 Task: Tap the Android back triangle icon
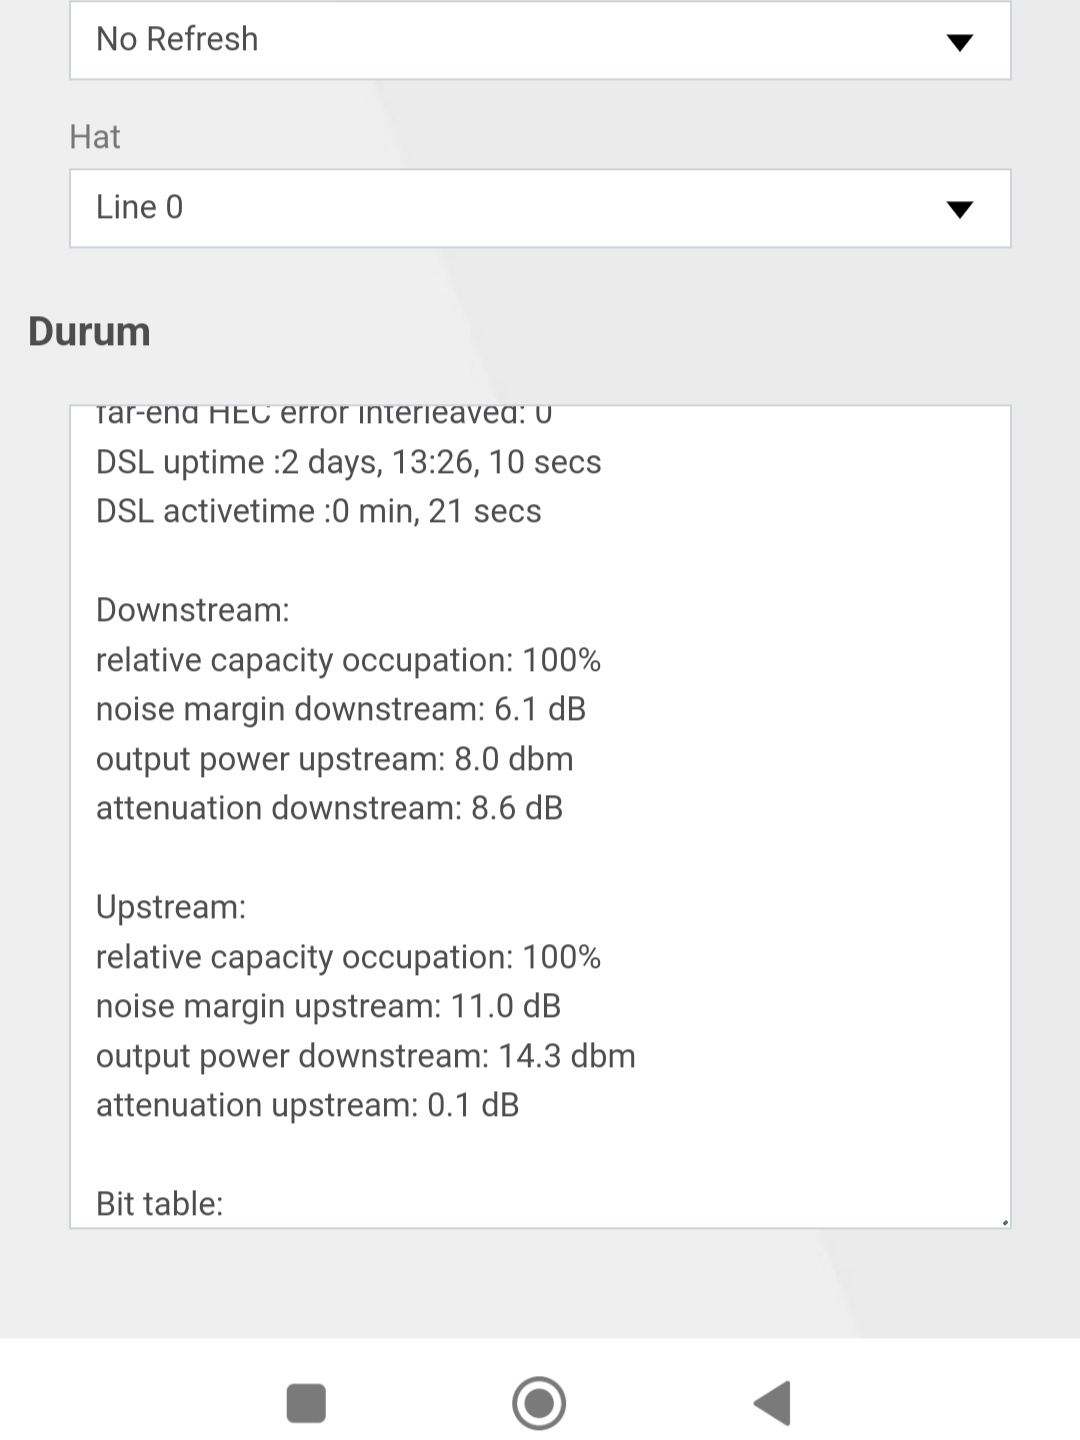click(x=772, y=1403)
